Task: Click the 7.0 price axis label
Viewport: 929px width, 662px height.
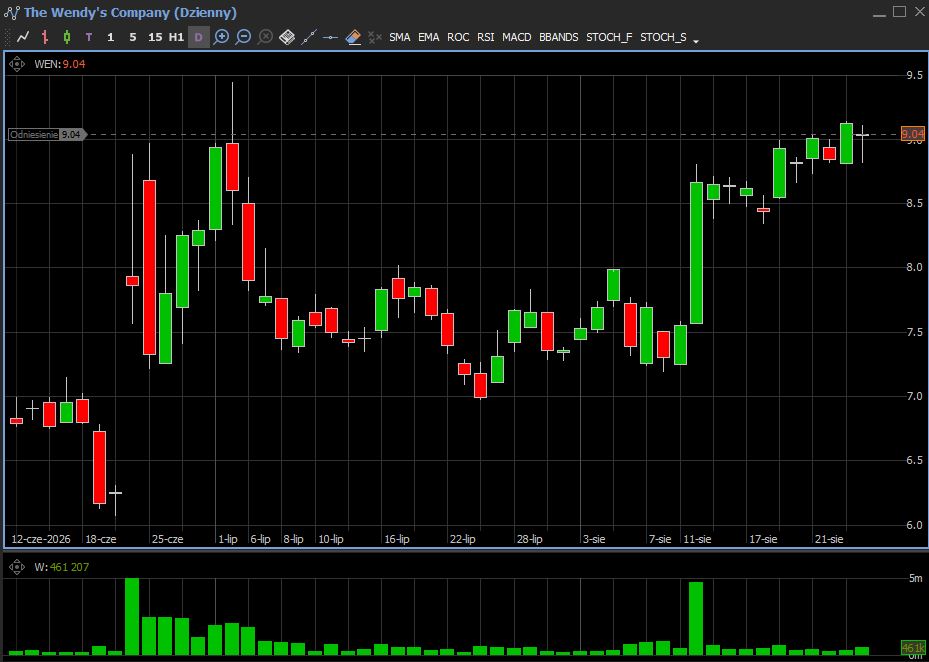Action: [x=914, y=396]
